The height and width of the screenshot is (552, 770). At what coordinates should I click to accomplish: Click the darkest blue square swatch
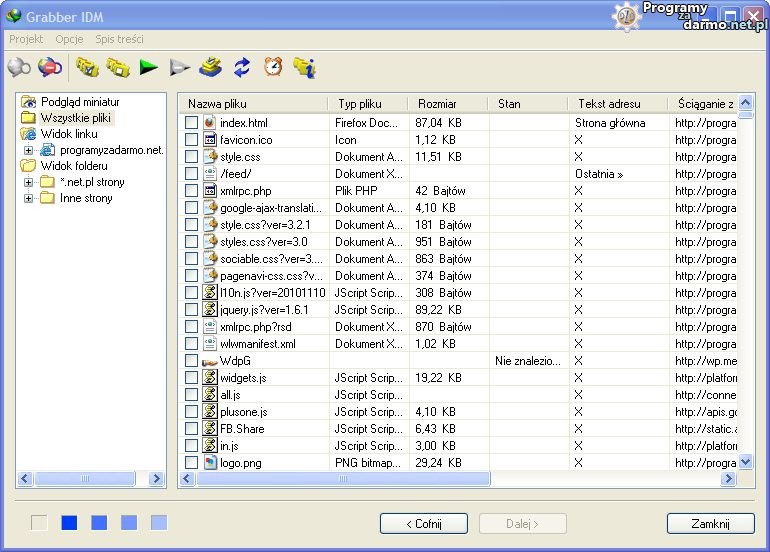69,523
